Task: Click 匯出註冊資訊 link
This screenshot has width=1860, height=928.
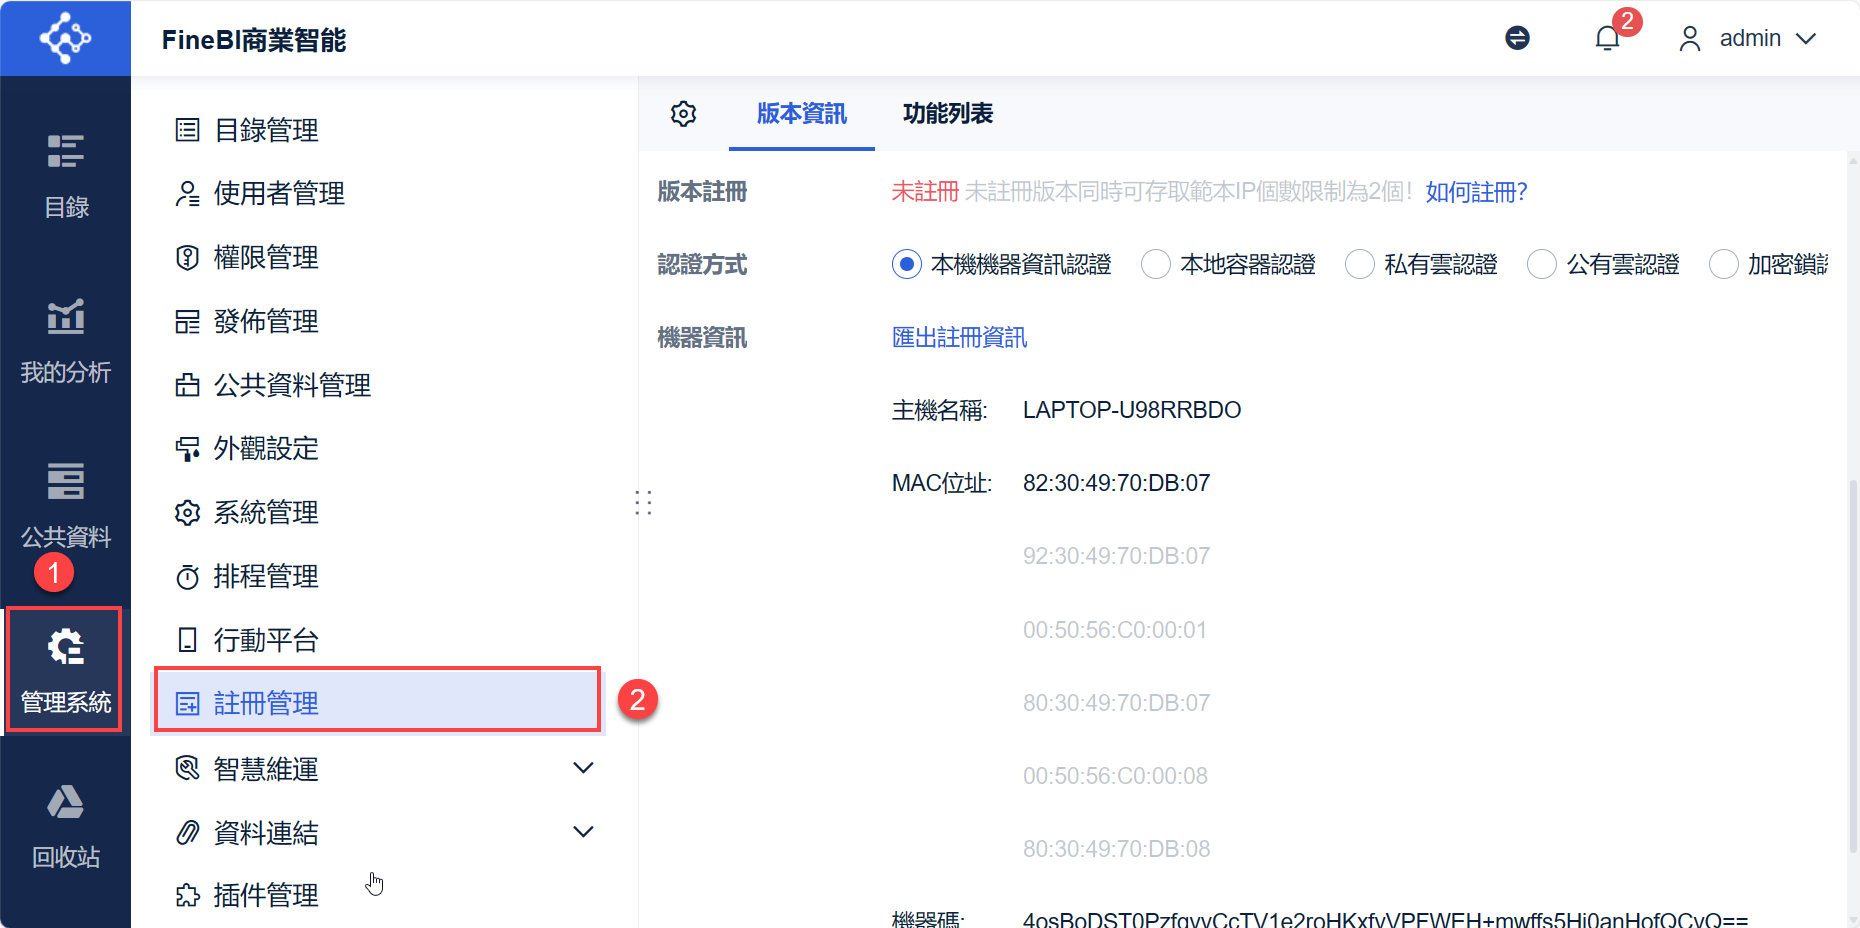Action: coord(959,338)
